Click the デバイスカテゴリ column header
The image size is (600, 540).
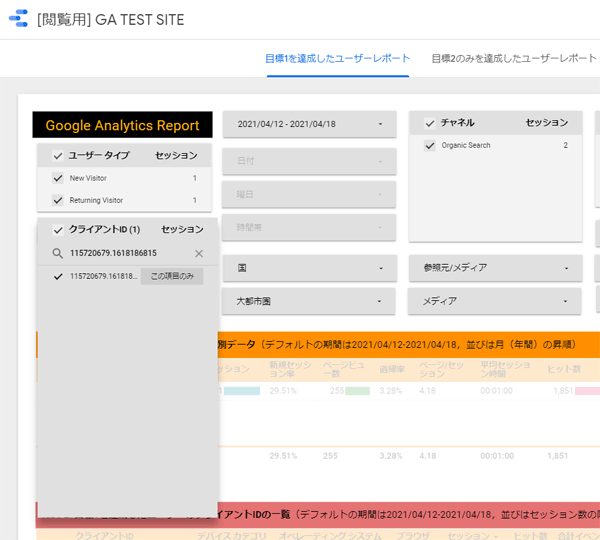click(232, 536)
